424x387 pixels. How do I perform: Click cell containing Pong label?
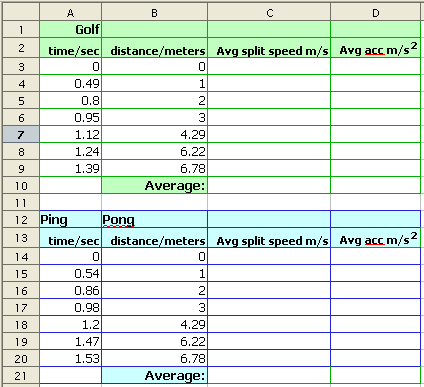pyautogui.click(x=155, y=220)
